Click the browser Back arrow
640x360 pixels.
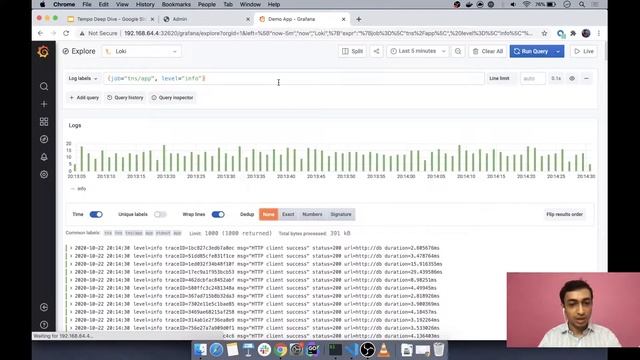pos(40,33)
